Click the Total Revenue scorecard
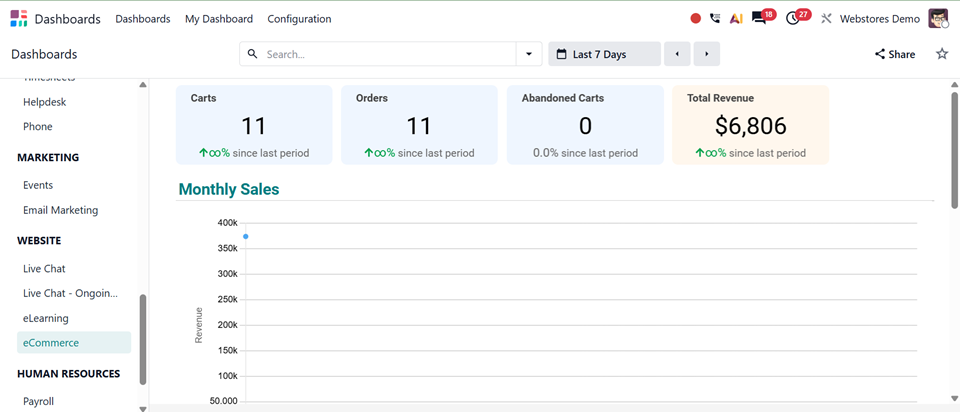The width and height of the screenshot is (960, 412). [751, 125]
